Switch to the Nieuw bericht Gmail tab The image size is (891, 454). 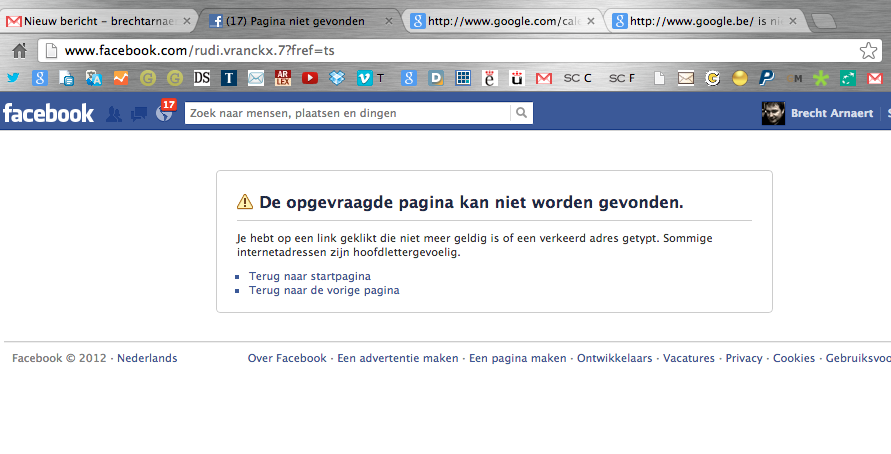click(x=99, y=21)
